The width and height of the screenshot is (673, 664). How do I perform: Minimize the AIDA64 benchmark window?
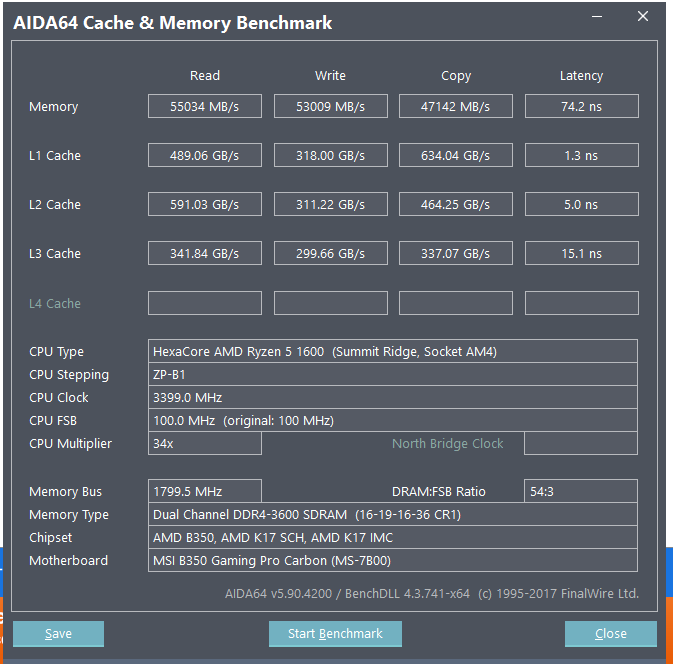click(597, 17)
